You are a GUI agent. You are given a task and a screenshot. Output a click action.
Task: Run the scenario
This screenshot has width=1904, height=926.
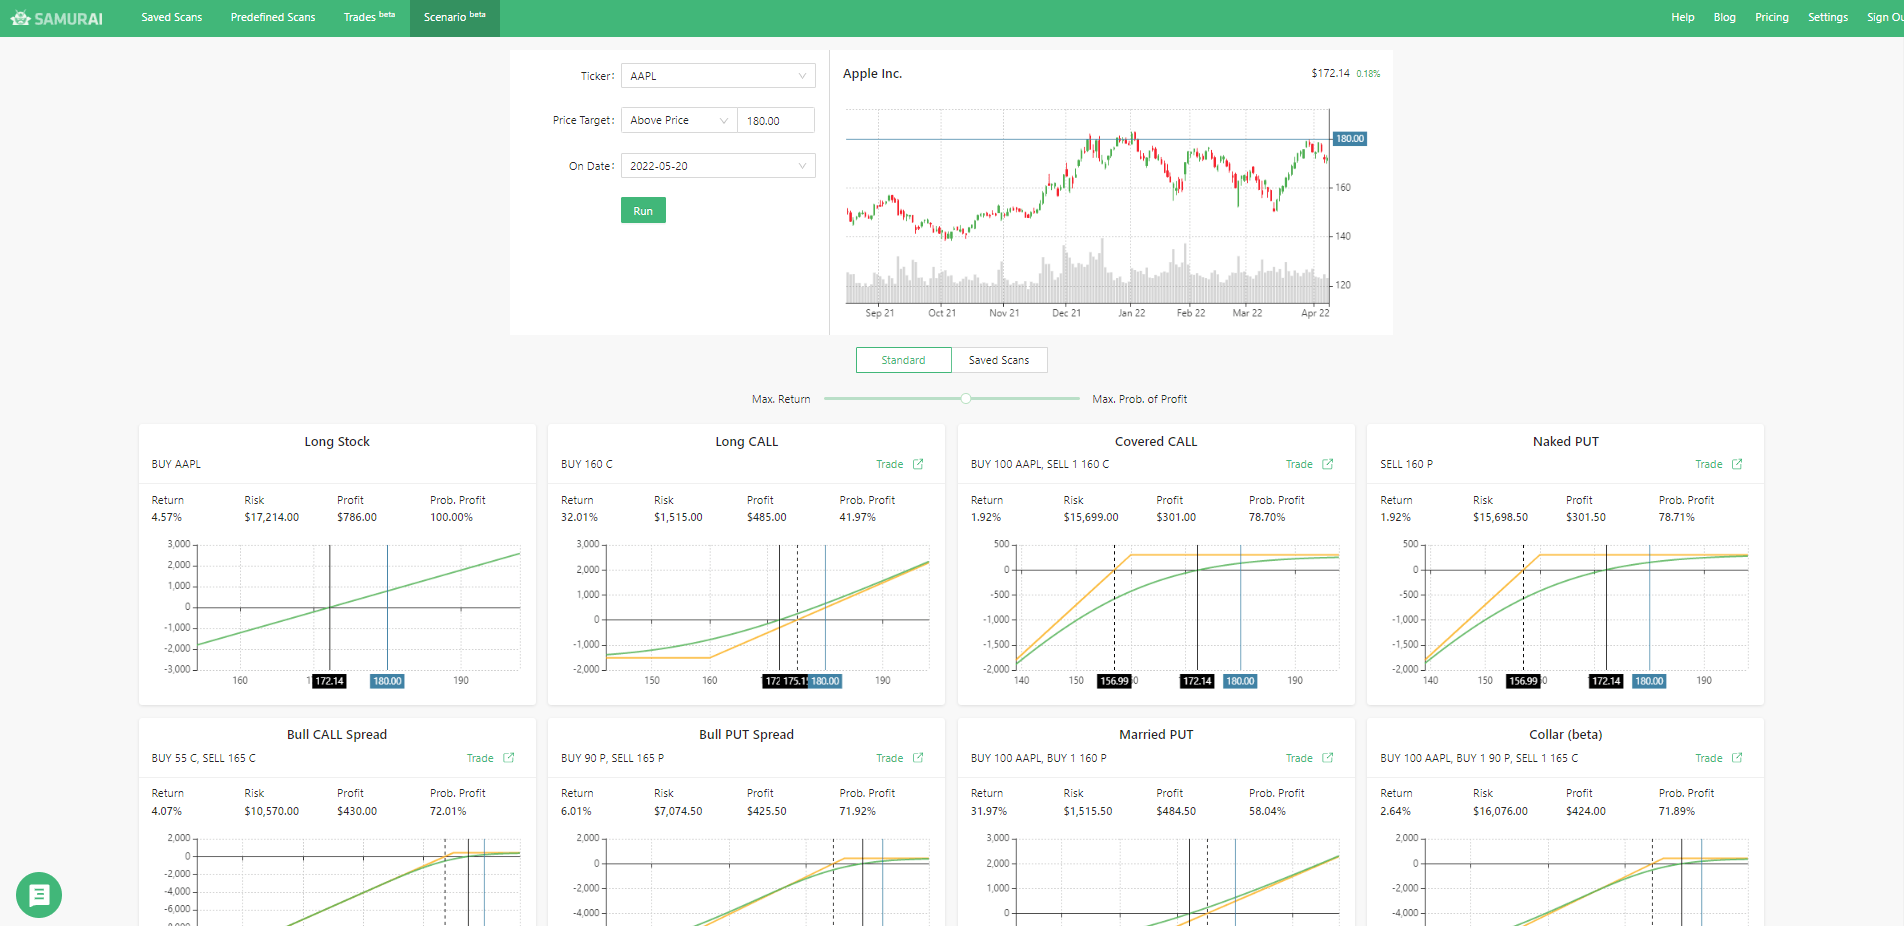click(643, 211)
